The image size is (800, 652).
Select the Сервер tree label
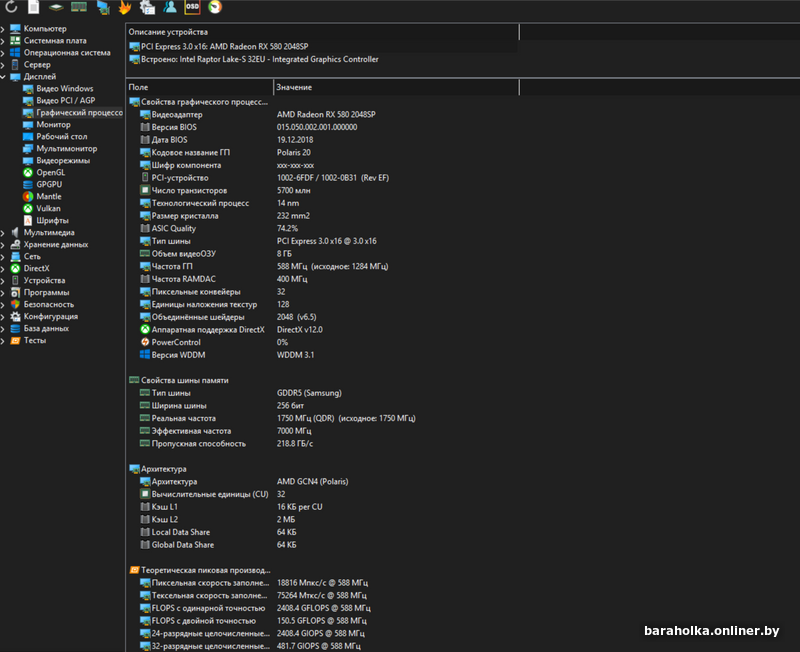37,64
